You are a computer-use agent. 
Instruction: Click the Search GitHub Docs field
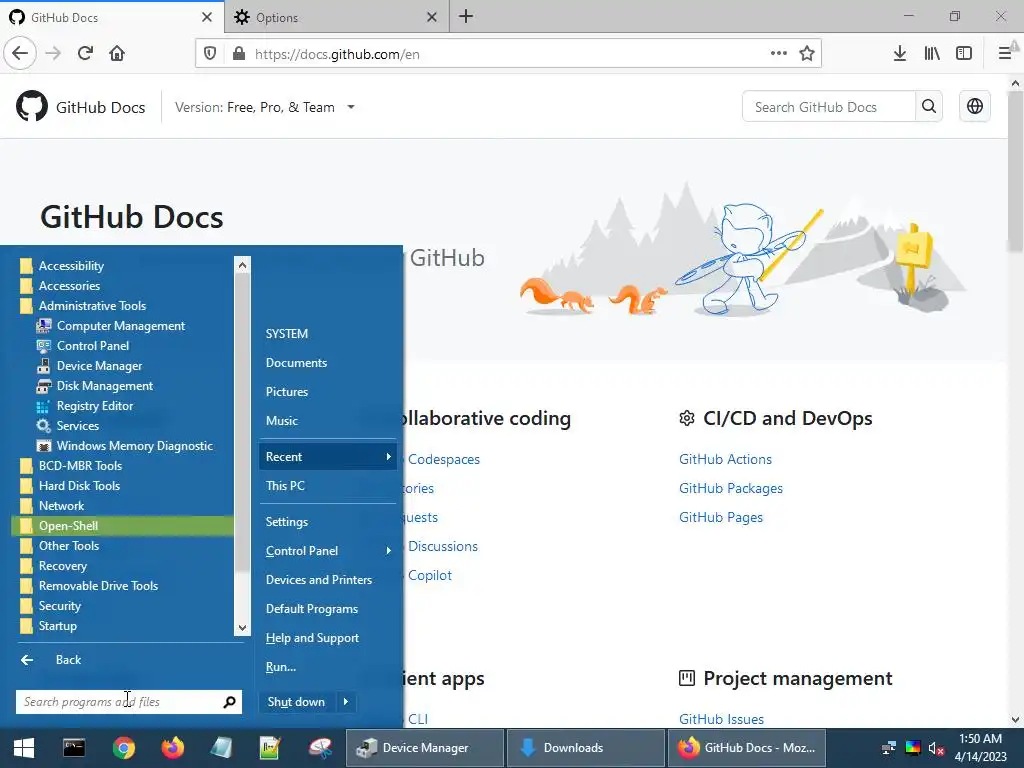[828, 106]
